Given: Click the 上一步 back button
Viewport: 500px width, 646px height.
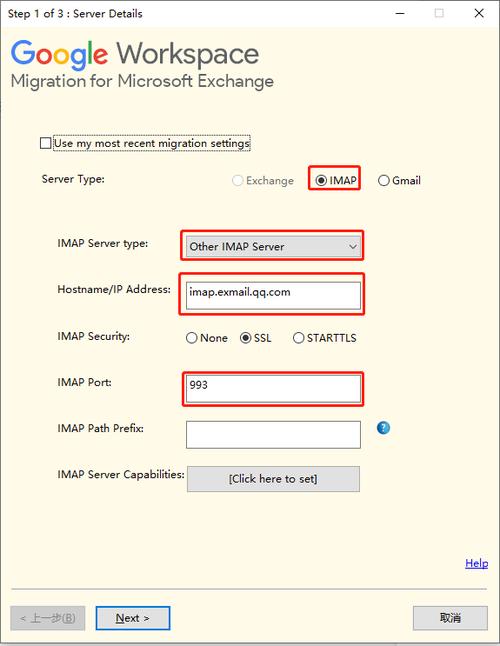Looking at the screenshot, I should tap(48, 618).
